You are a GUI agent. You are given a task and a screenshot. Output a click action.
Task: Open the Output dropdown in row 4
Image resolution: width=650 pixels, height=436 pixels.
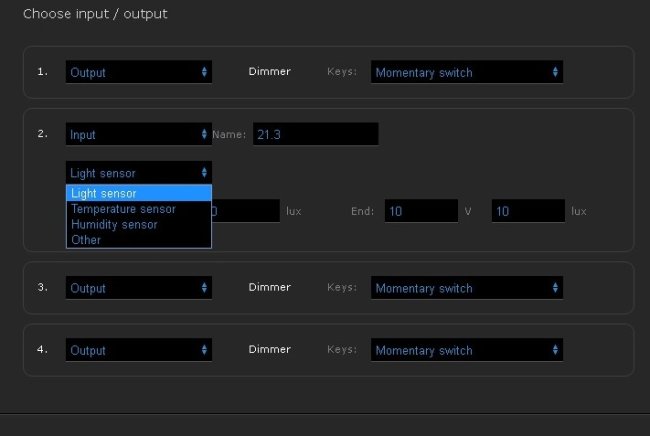coord(139,350)
